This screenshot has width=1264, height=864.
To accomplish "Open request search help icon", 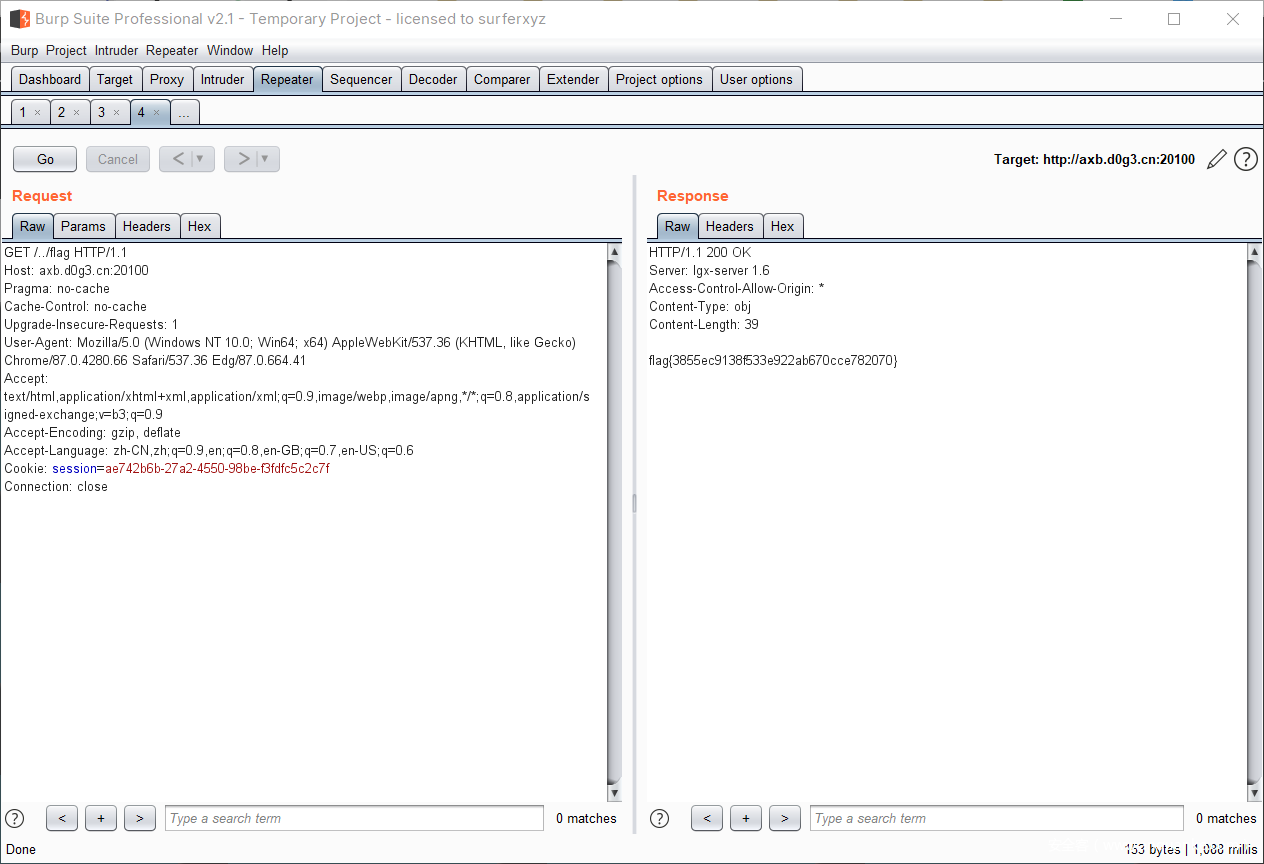I will coord(15,818).
